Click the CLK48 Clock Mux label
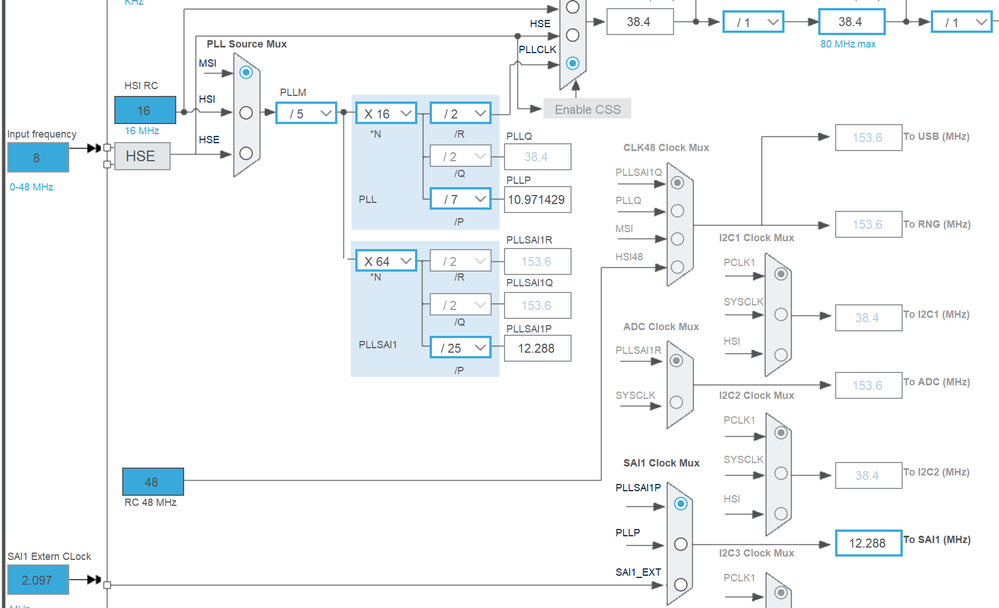 click(x=666, y=147)
